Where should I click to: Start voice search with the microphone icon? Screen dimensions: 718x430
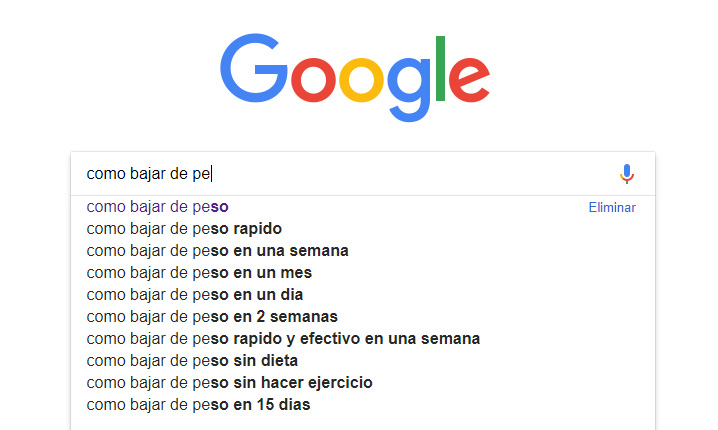626,174
